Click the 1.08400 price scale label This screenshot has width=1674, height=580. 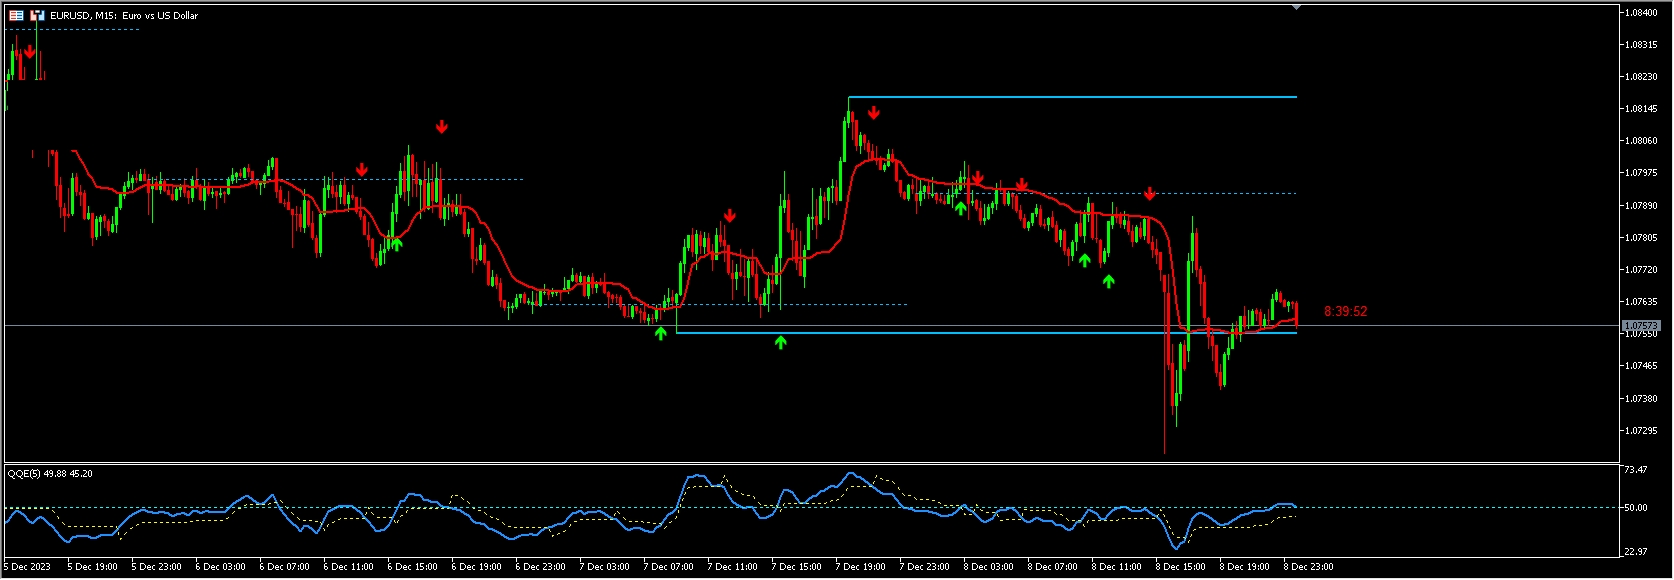tap(1641, 12)
